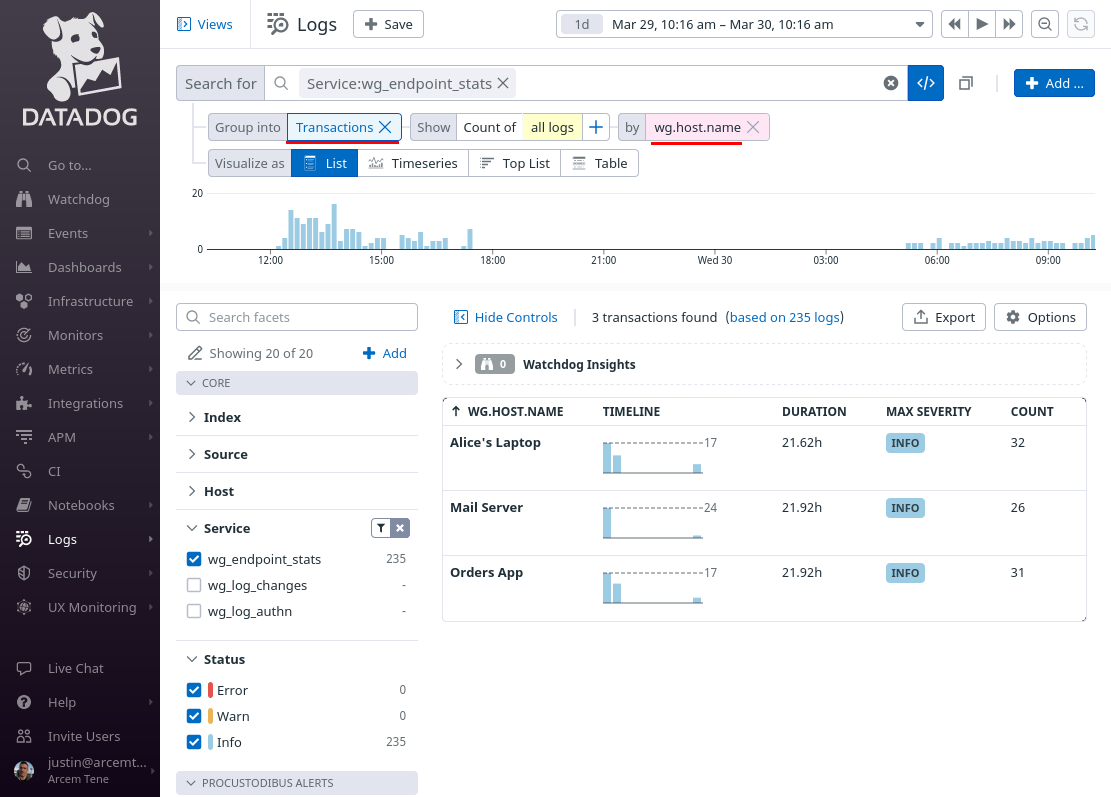Check the wg_log_authn service

point(194,611)
